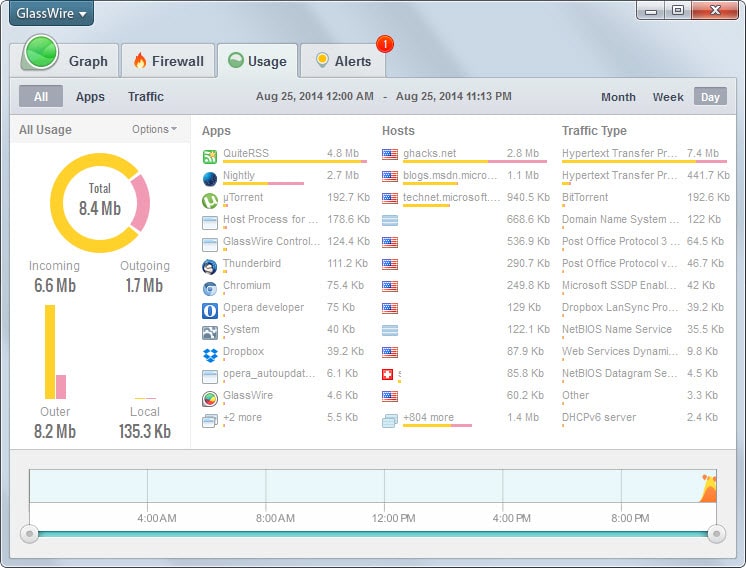The width and height of the screenshot is (746, 568).
Task: Switch time range to Month
Action: [618, 97]
